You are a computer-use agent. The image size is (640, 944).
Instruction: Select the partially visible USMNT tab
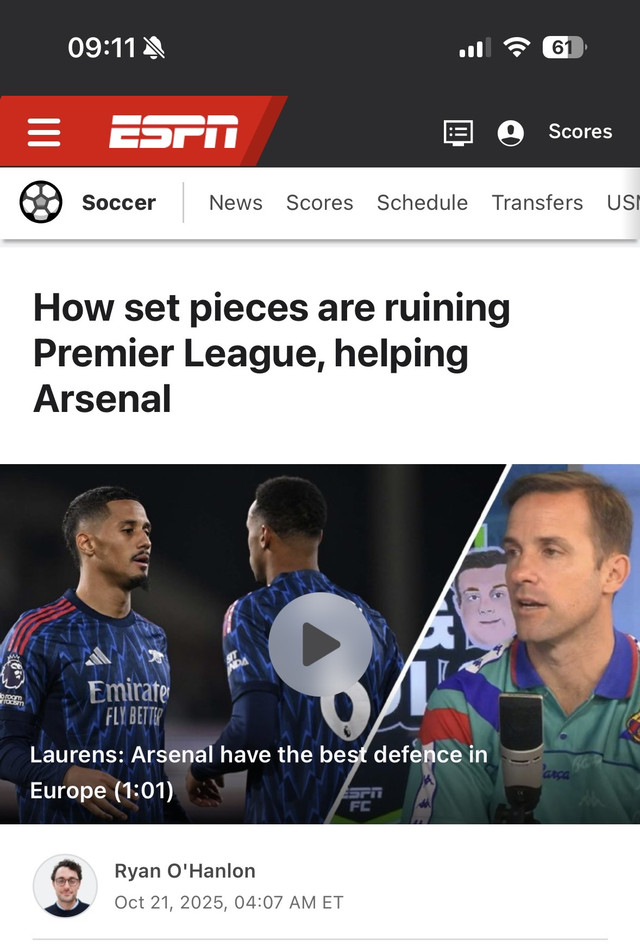623,202
